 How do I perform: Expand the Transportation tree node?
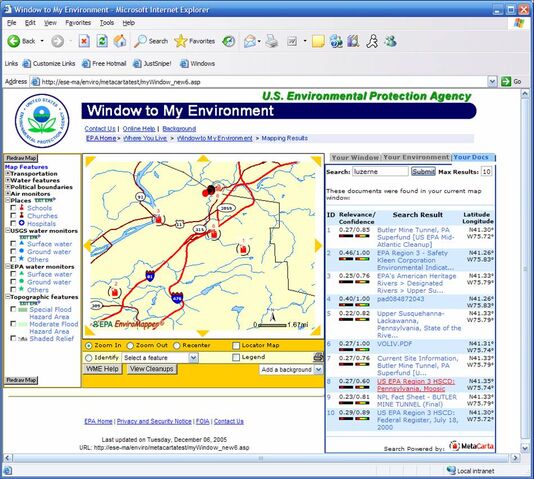[x=7, y=173]
